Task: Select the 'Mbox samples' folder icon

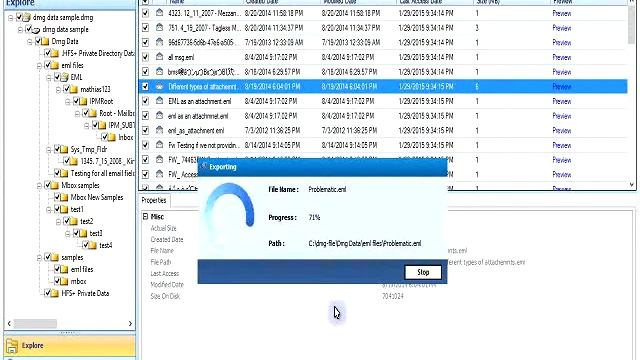Action: [55, 185]
